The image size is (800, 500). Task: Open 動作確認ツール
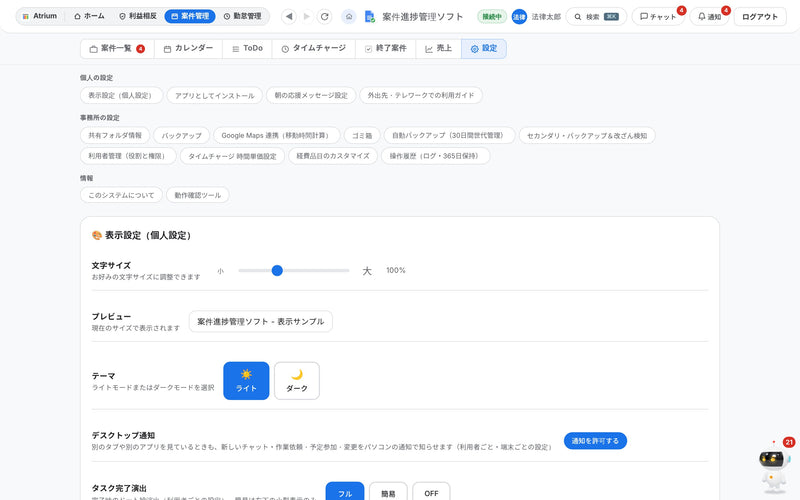point(197,195)
